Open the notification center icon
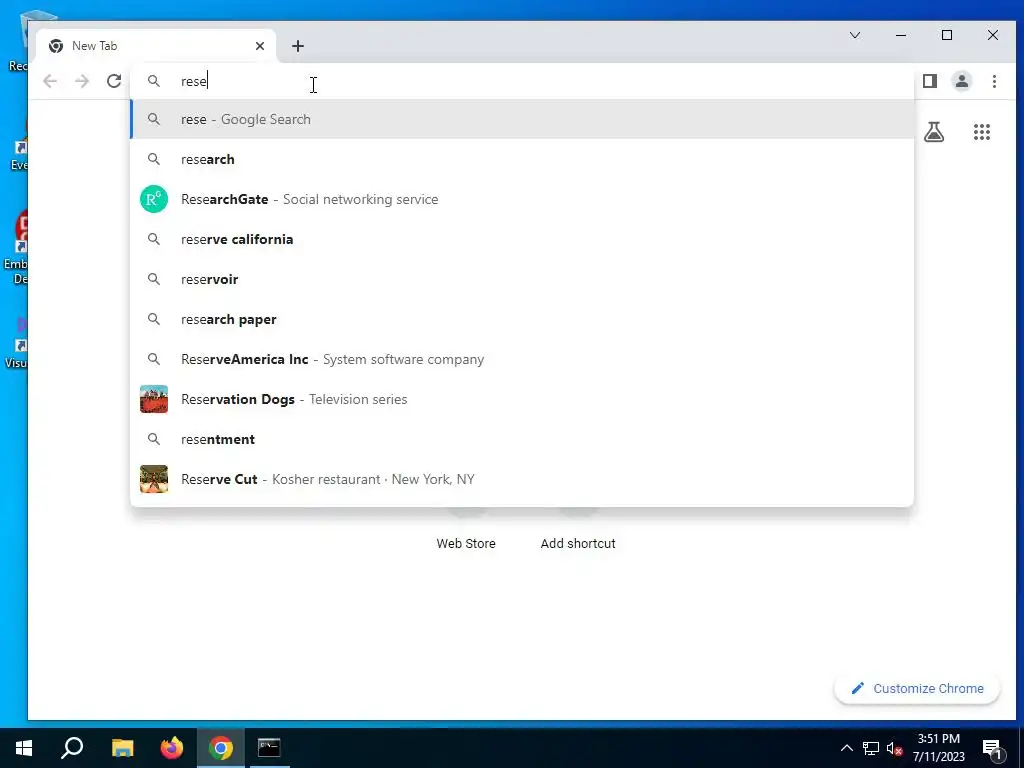The width and height of the screenshot is (1024, 768). [x=992, y=749]
